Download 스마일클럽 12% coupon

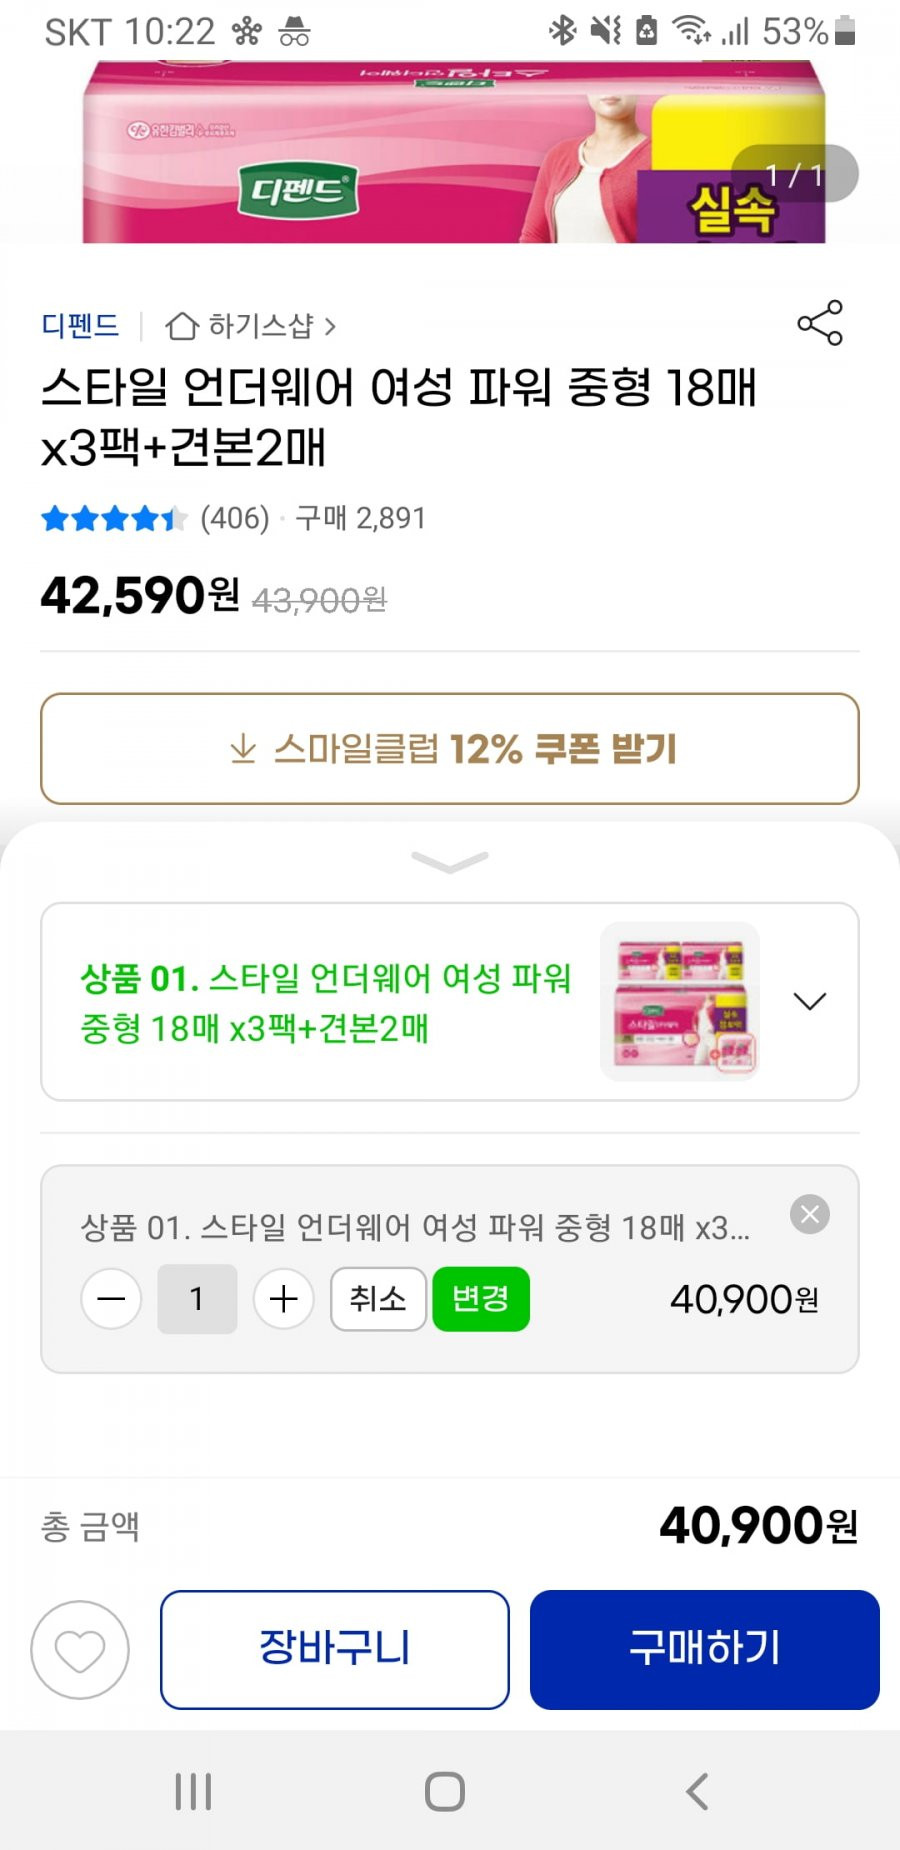[450, 749]
